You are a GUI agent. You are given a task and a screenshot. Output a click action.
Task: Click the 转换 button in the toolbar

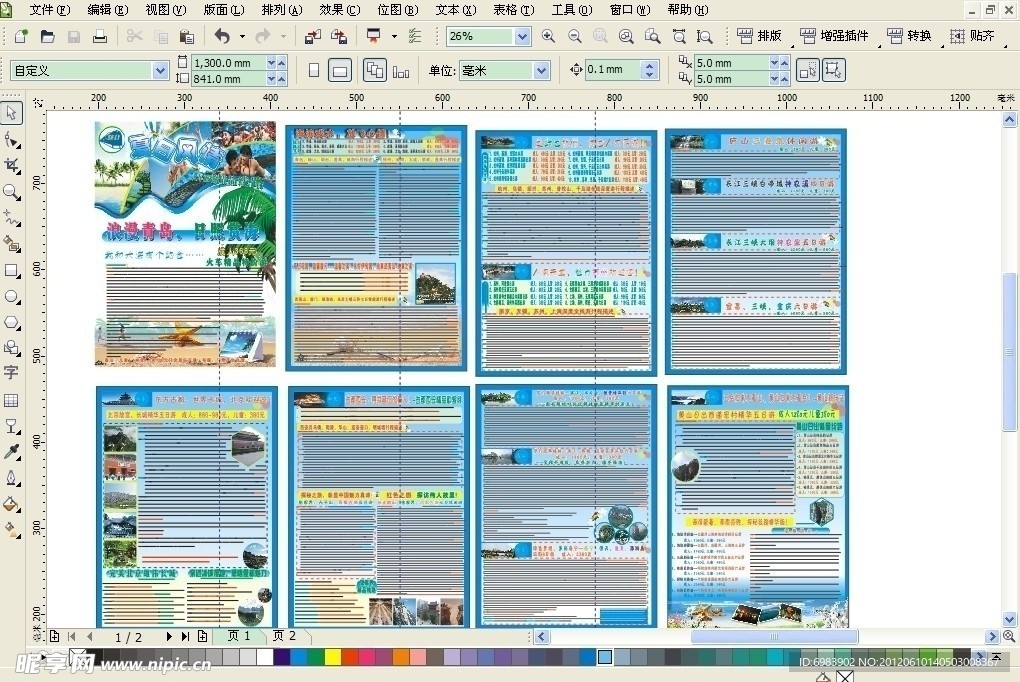point(909,36)
